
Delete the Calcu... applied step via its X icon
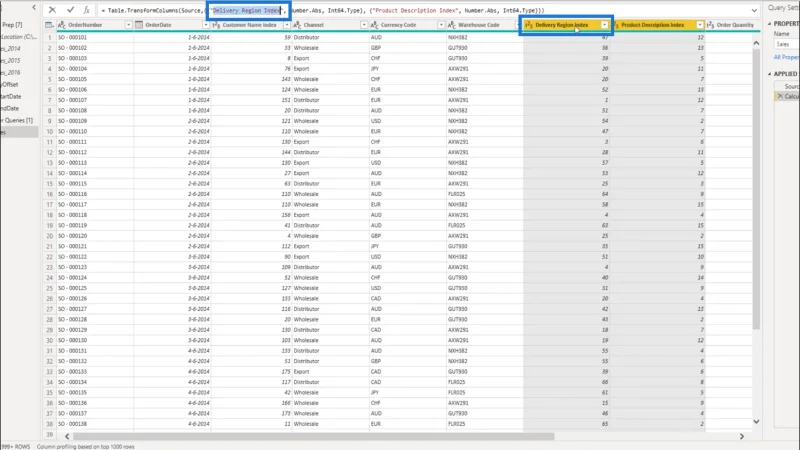click(x=780, y=96)
